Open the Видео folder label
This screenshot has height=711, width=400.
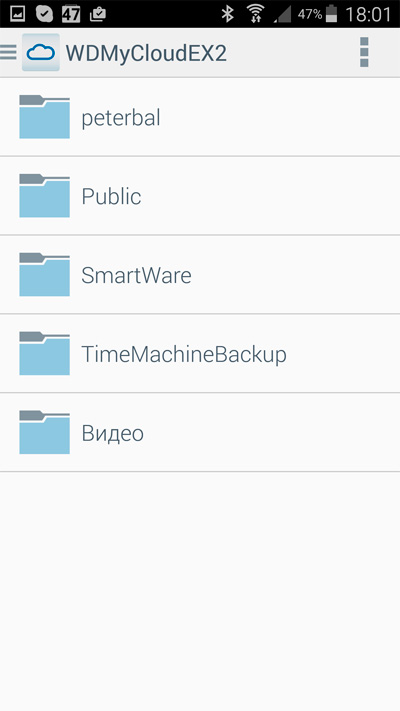pos(112,433)
